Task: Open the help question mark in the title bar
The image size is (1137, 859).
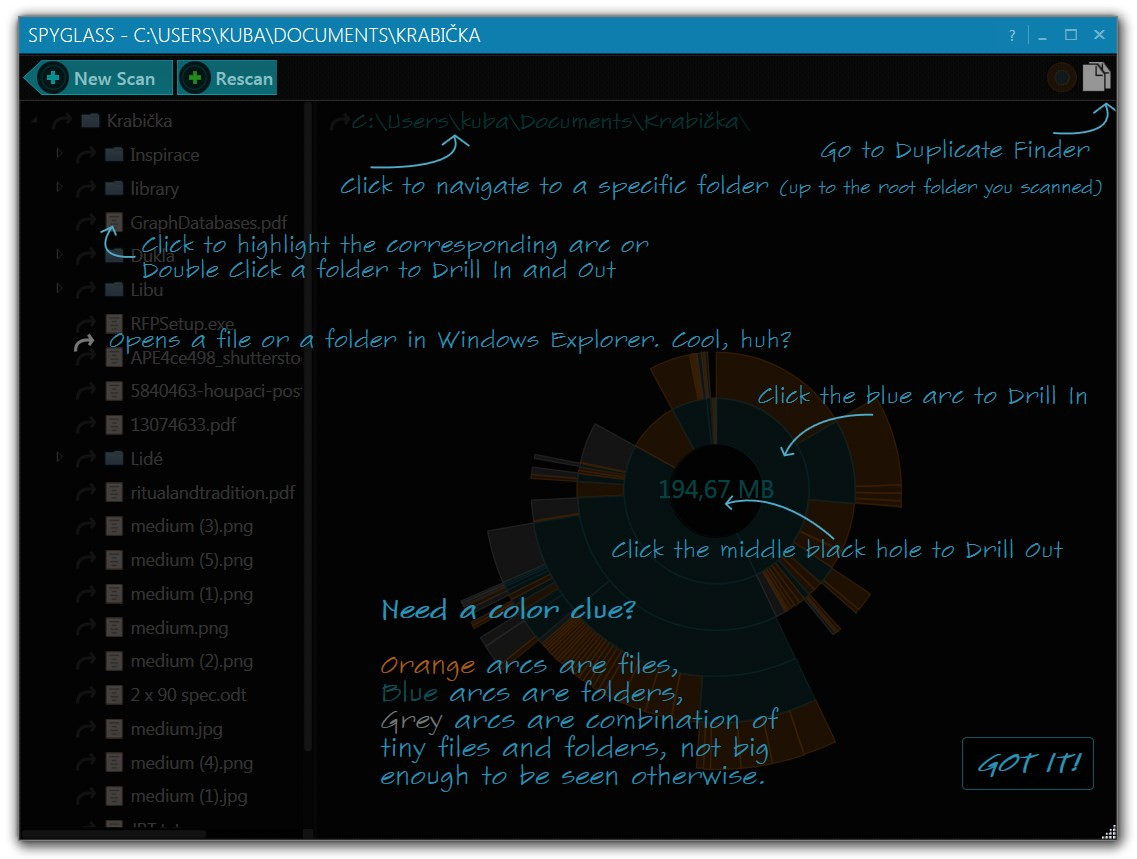Action: pyautogui.click(x=1012, y=36)
